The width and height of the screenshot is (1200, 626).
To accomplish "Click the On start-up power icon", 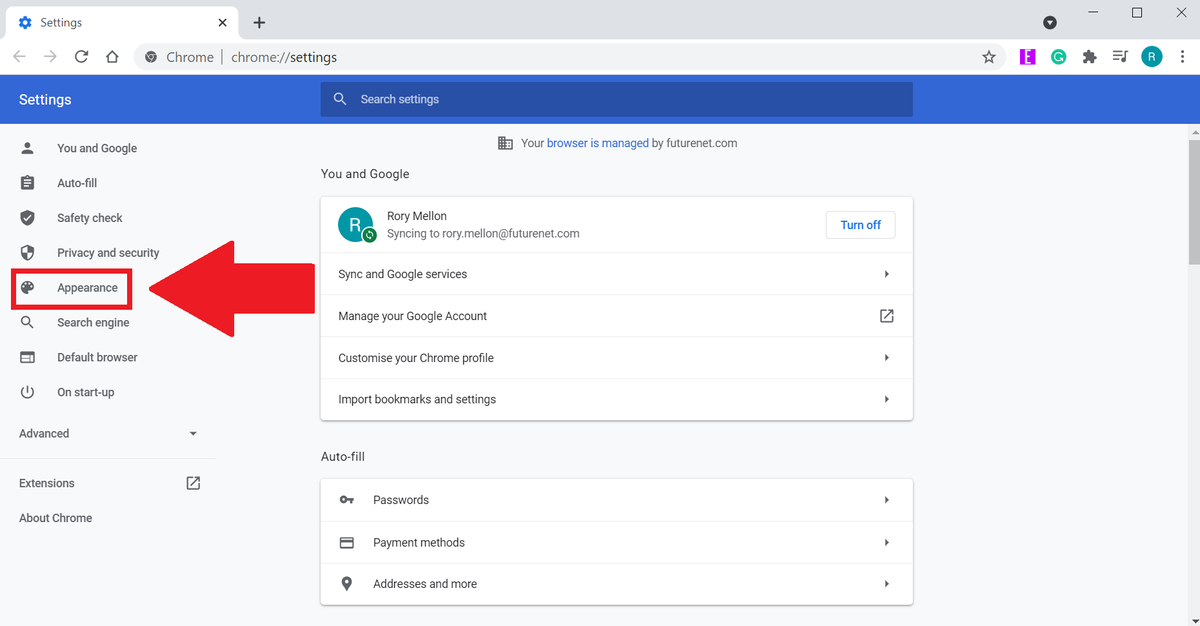I will 27,392.
